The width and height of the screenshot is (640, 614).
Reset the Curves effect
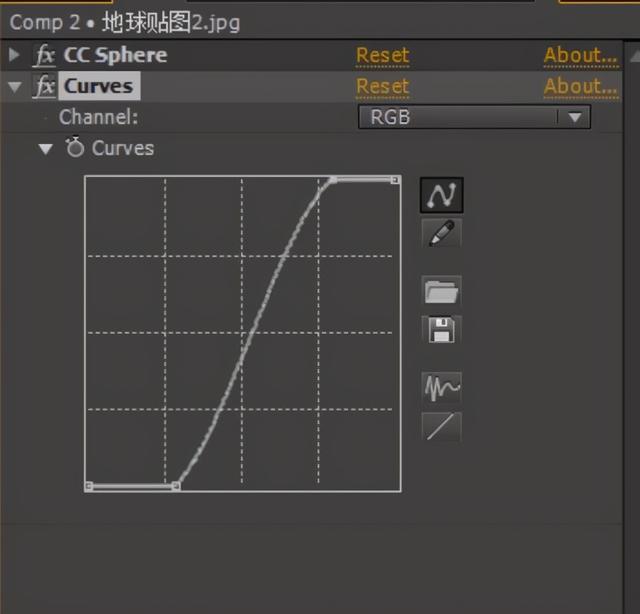click(x=382, y=86)
